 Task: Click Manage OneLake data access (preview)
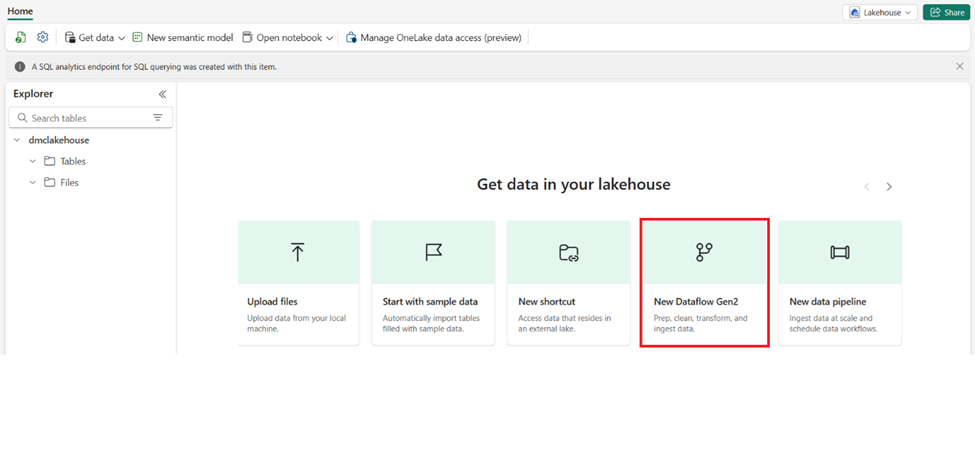click(x=434, y=37)
